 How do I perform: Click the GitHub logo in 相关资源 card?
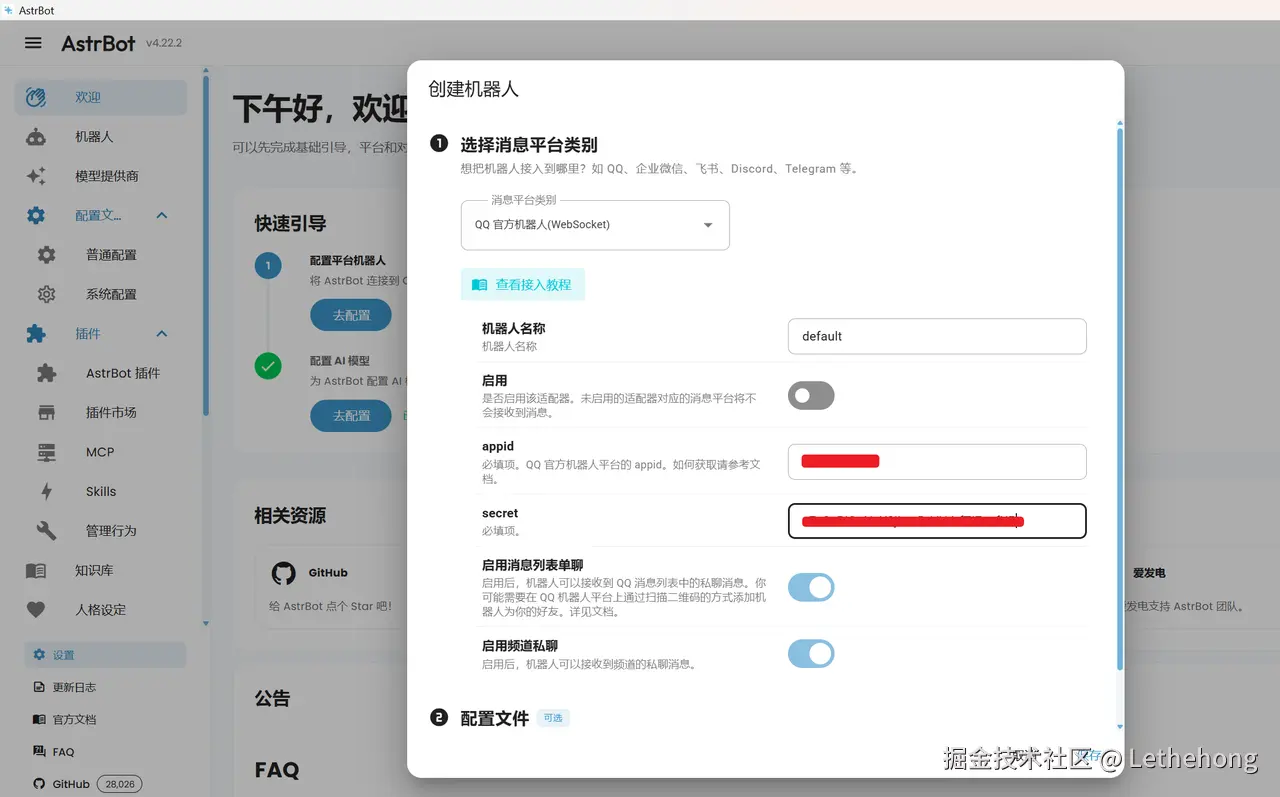click(x=284, y=573)
